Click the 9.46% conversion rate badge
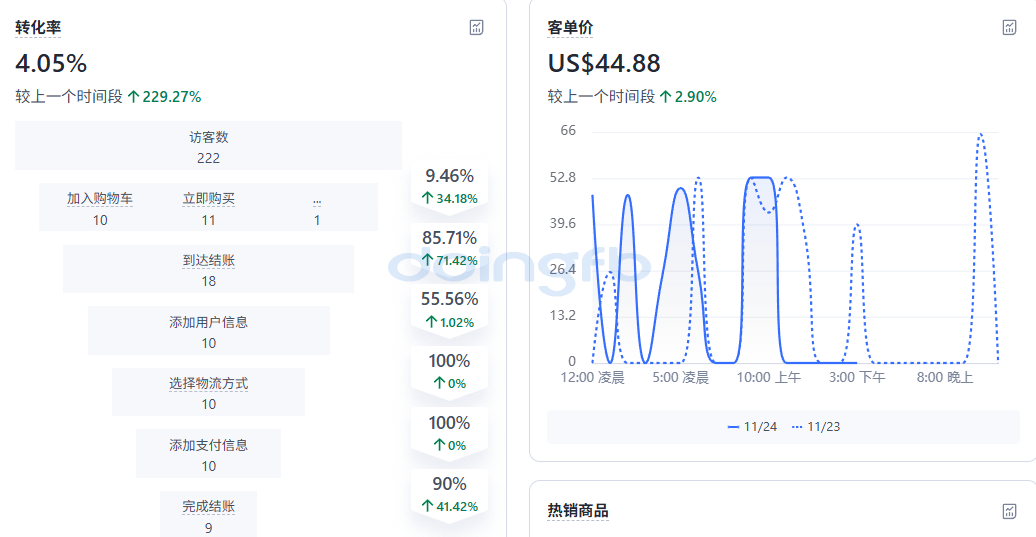This screenshot has height=537, width=1036. [x=449, y=186]
